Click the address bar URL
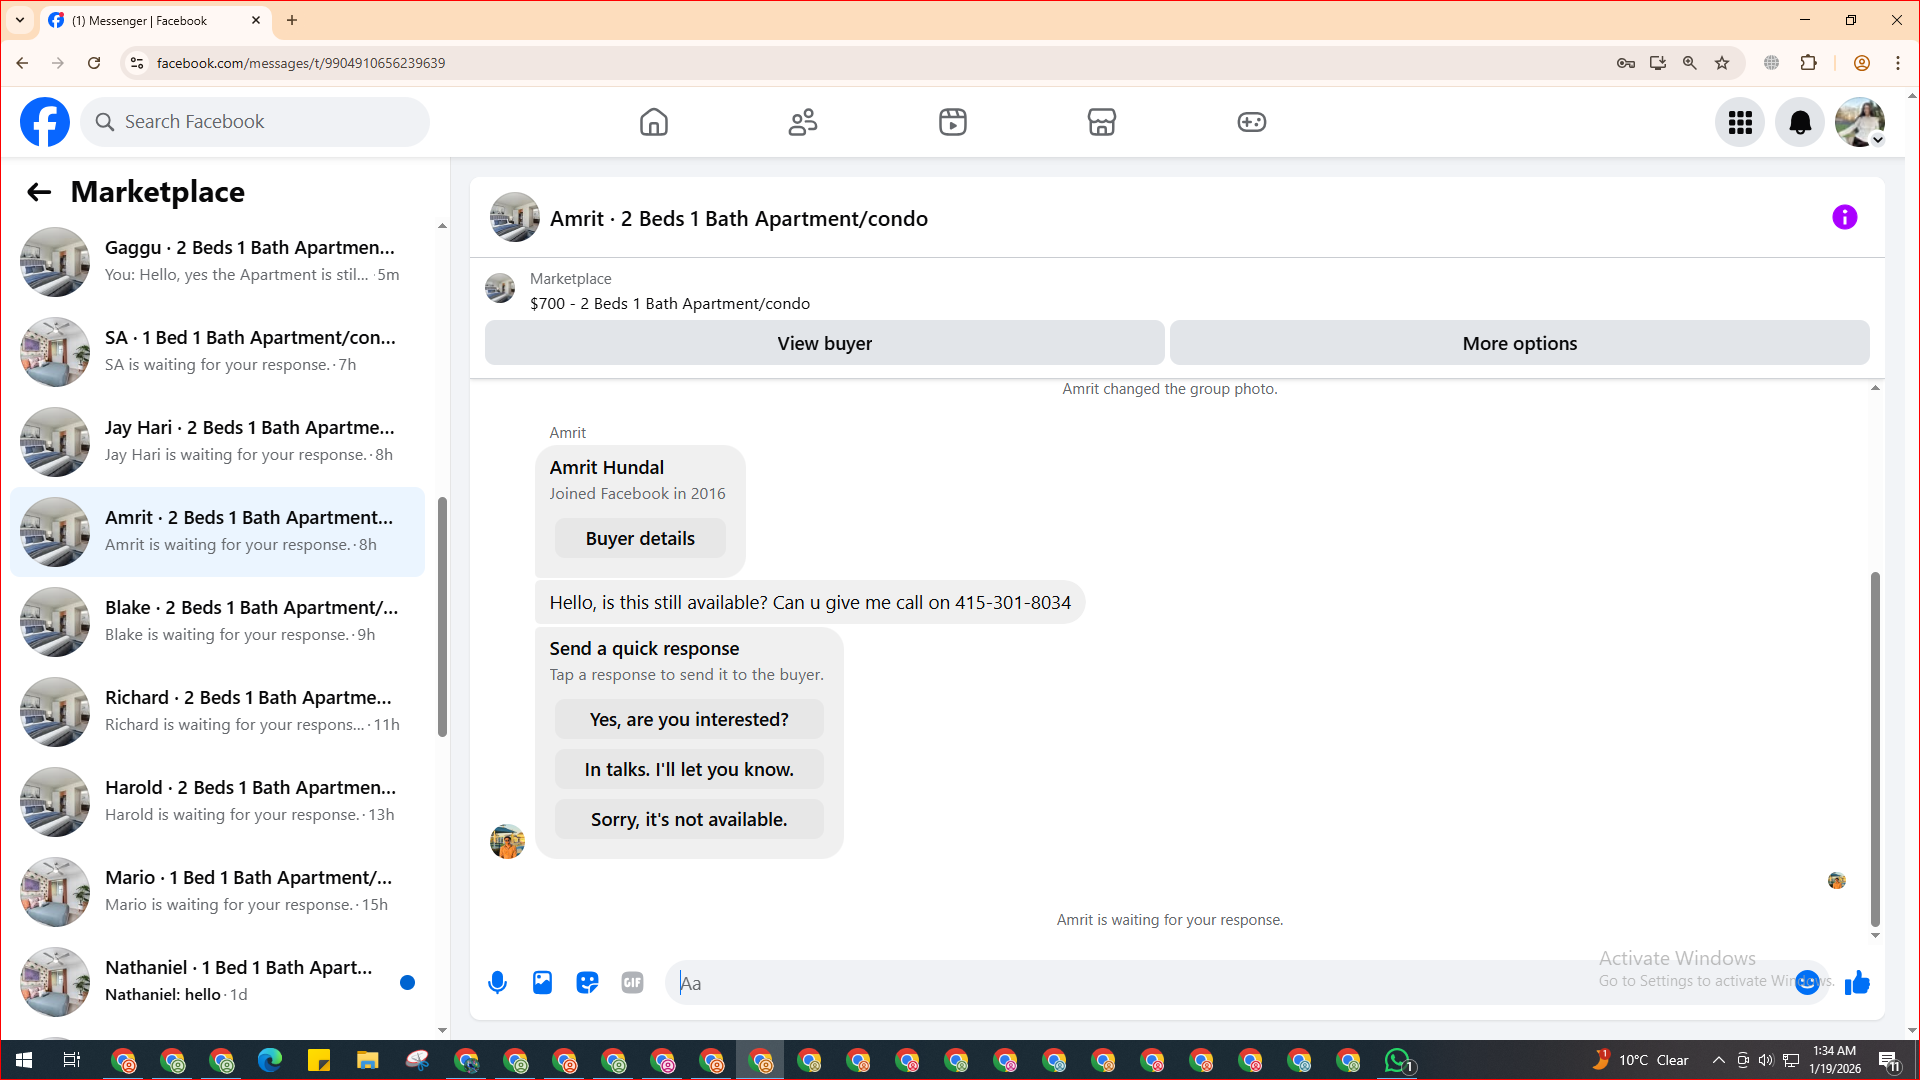Screen dimensions: 1920x1080 point(301,63)
